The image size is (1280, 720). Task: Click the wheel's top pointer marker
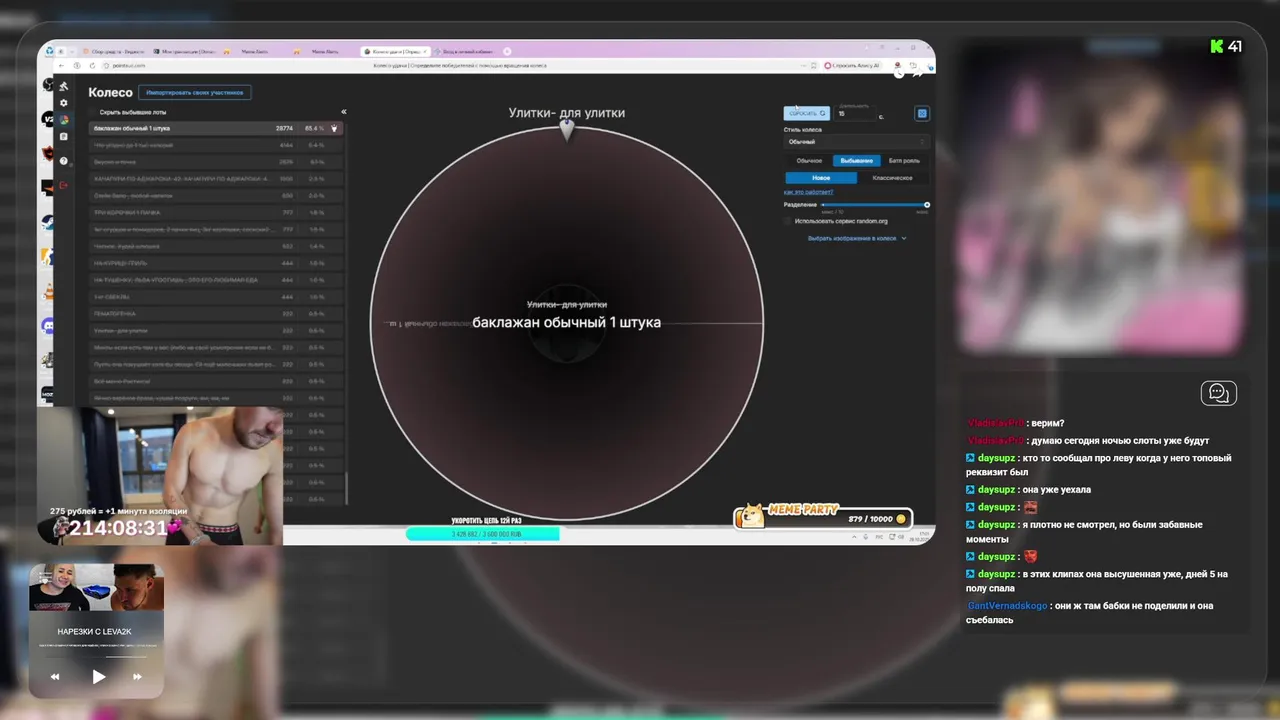[567, 129]
